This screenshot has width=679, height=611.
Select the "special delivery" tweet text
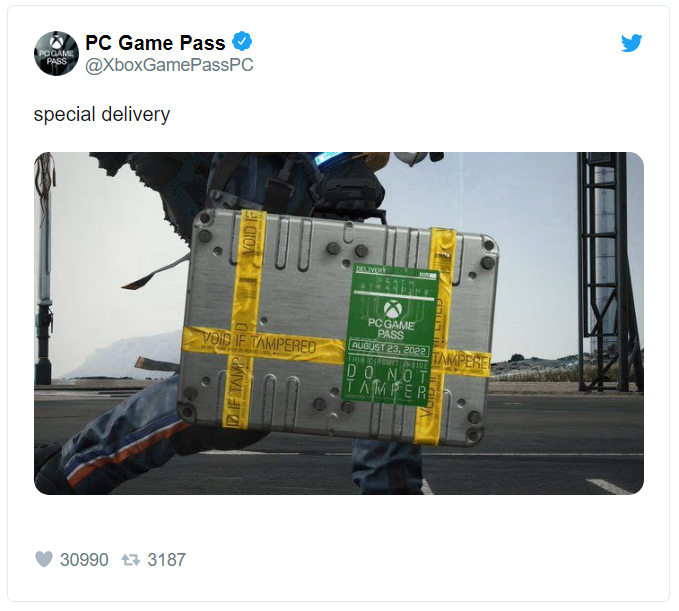click(x=102, y=115)
